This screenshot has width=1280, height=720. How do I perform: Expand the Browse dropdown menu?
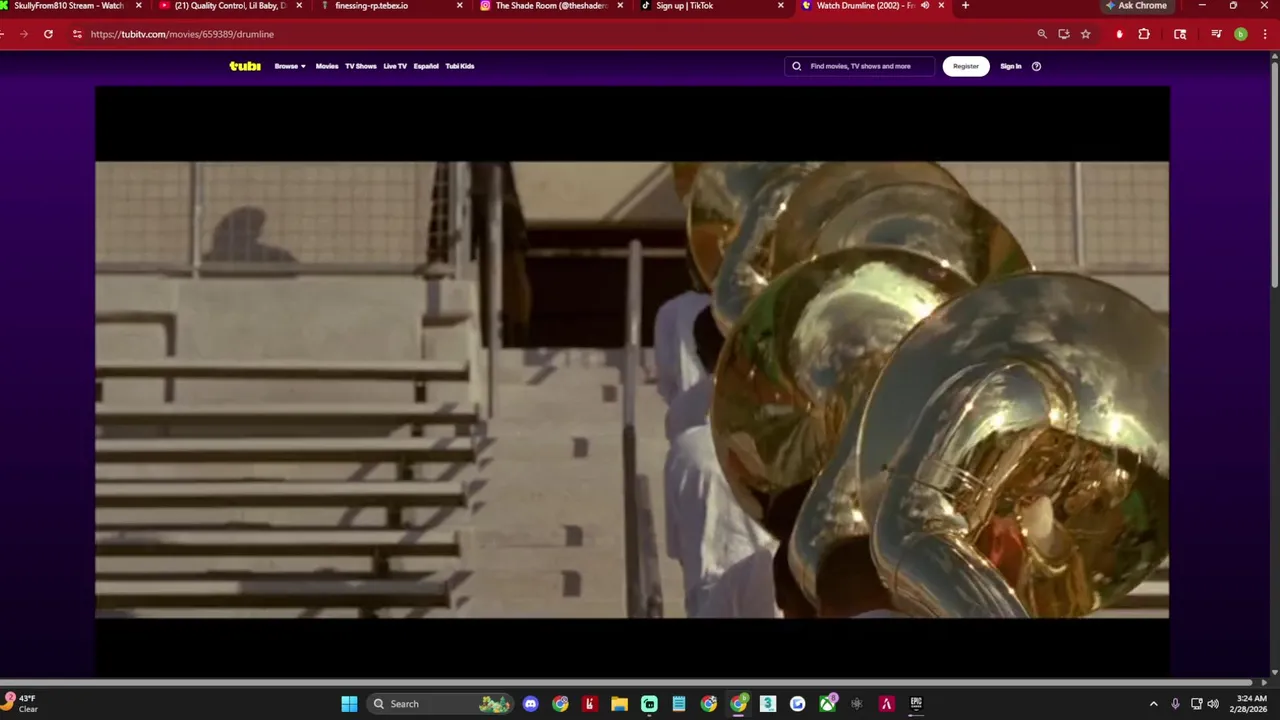[x=290, y=66]
